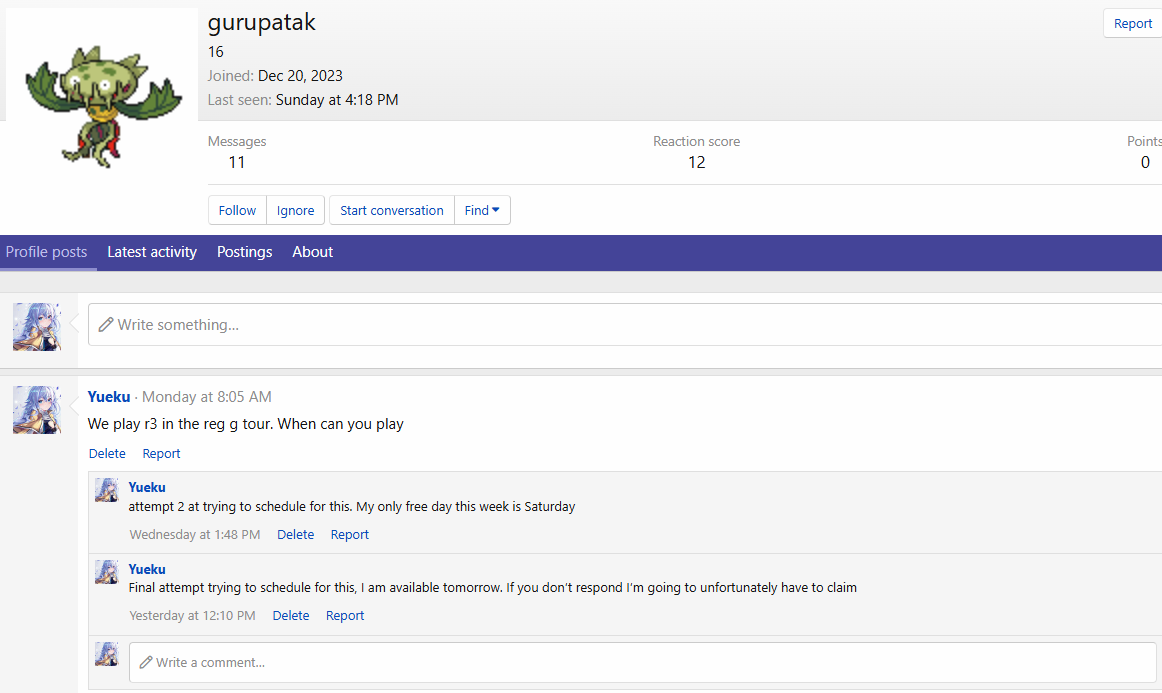This screenshot has height=693, width=1162.
Task: Select the About tab
Action: pos(312,252)
